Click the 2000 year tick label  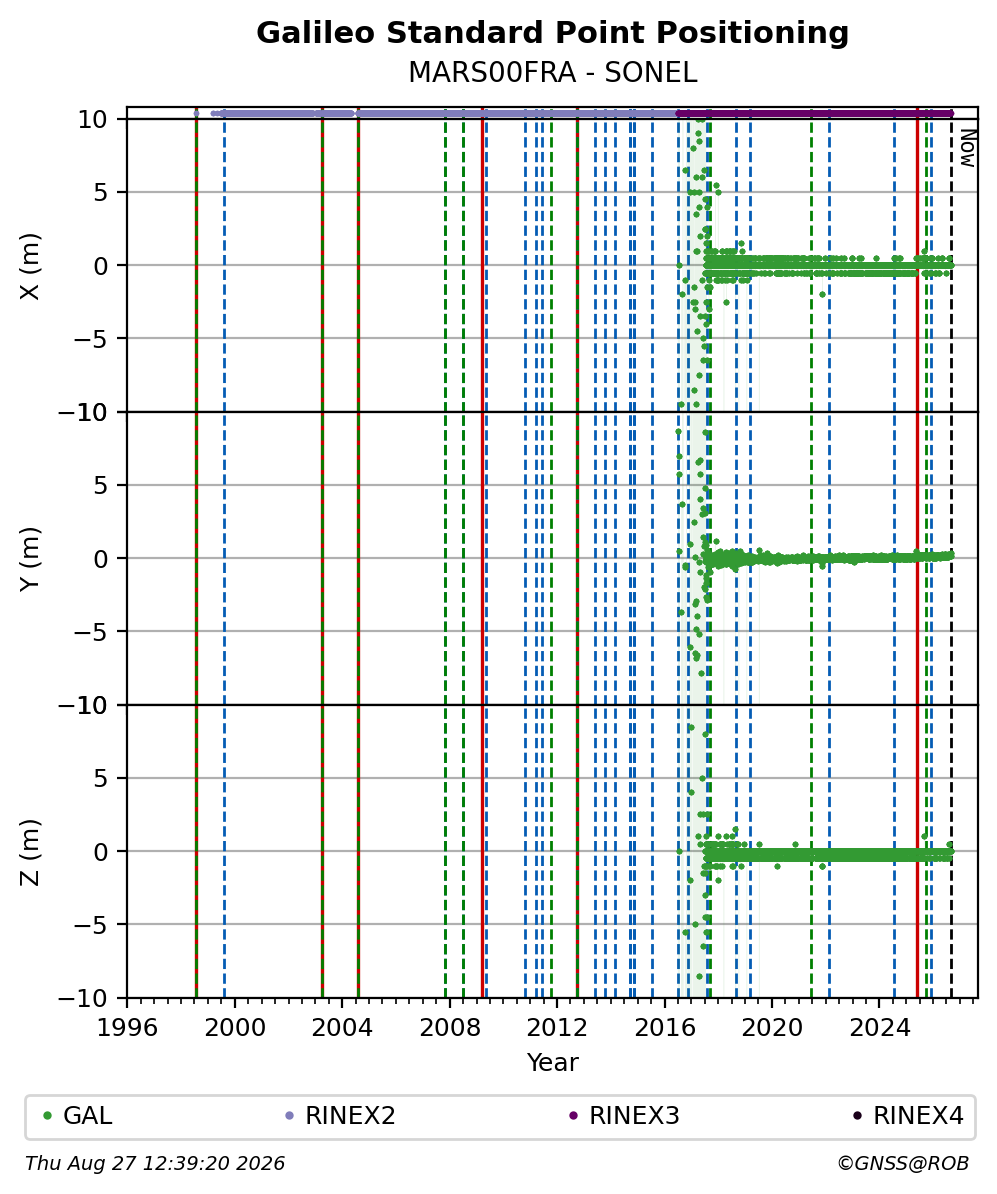tap(235, 1028)
